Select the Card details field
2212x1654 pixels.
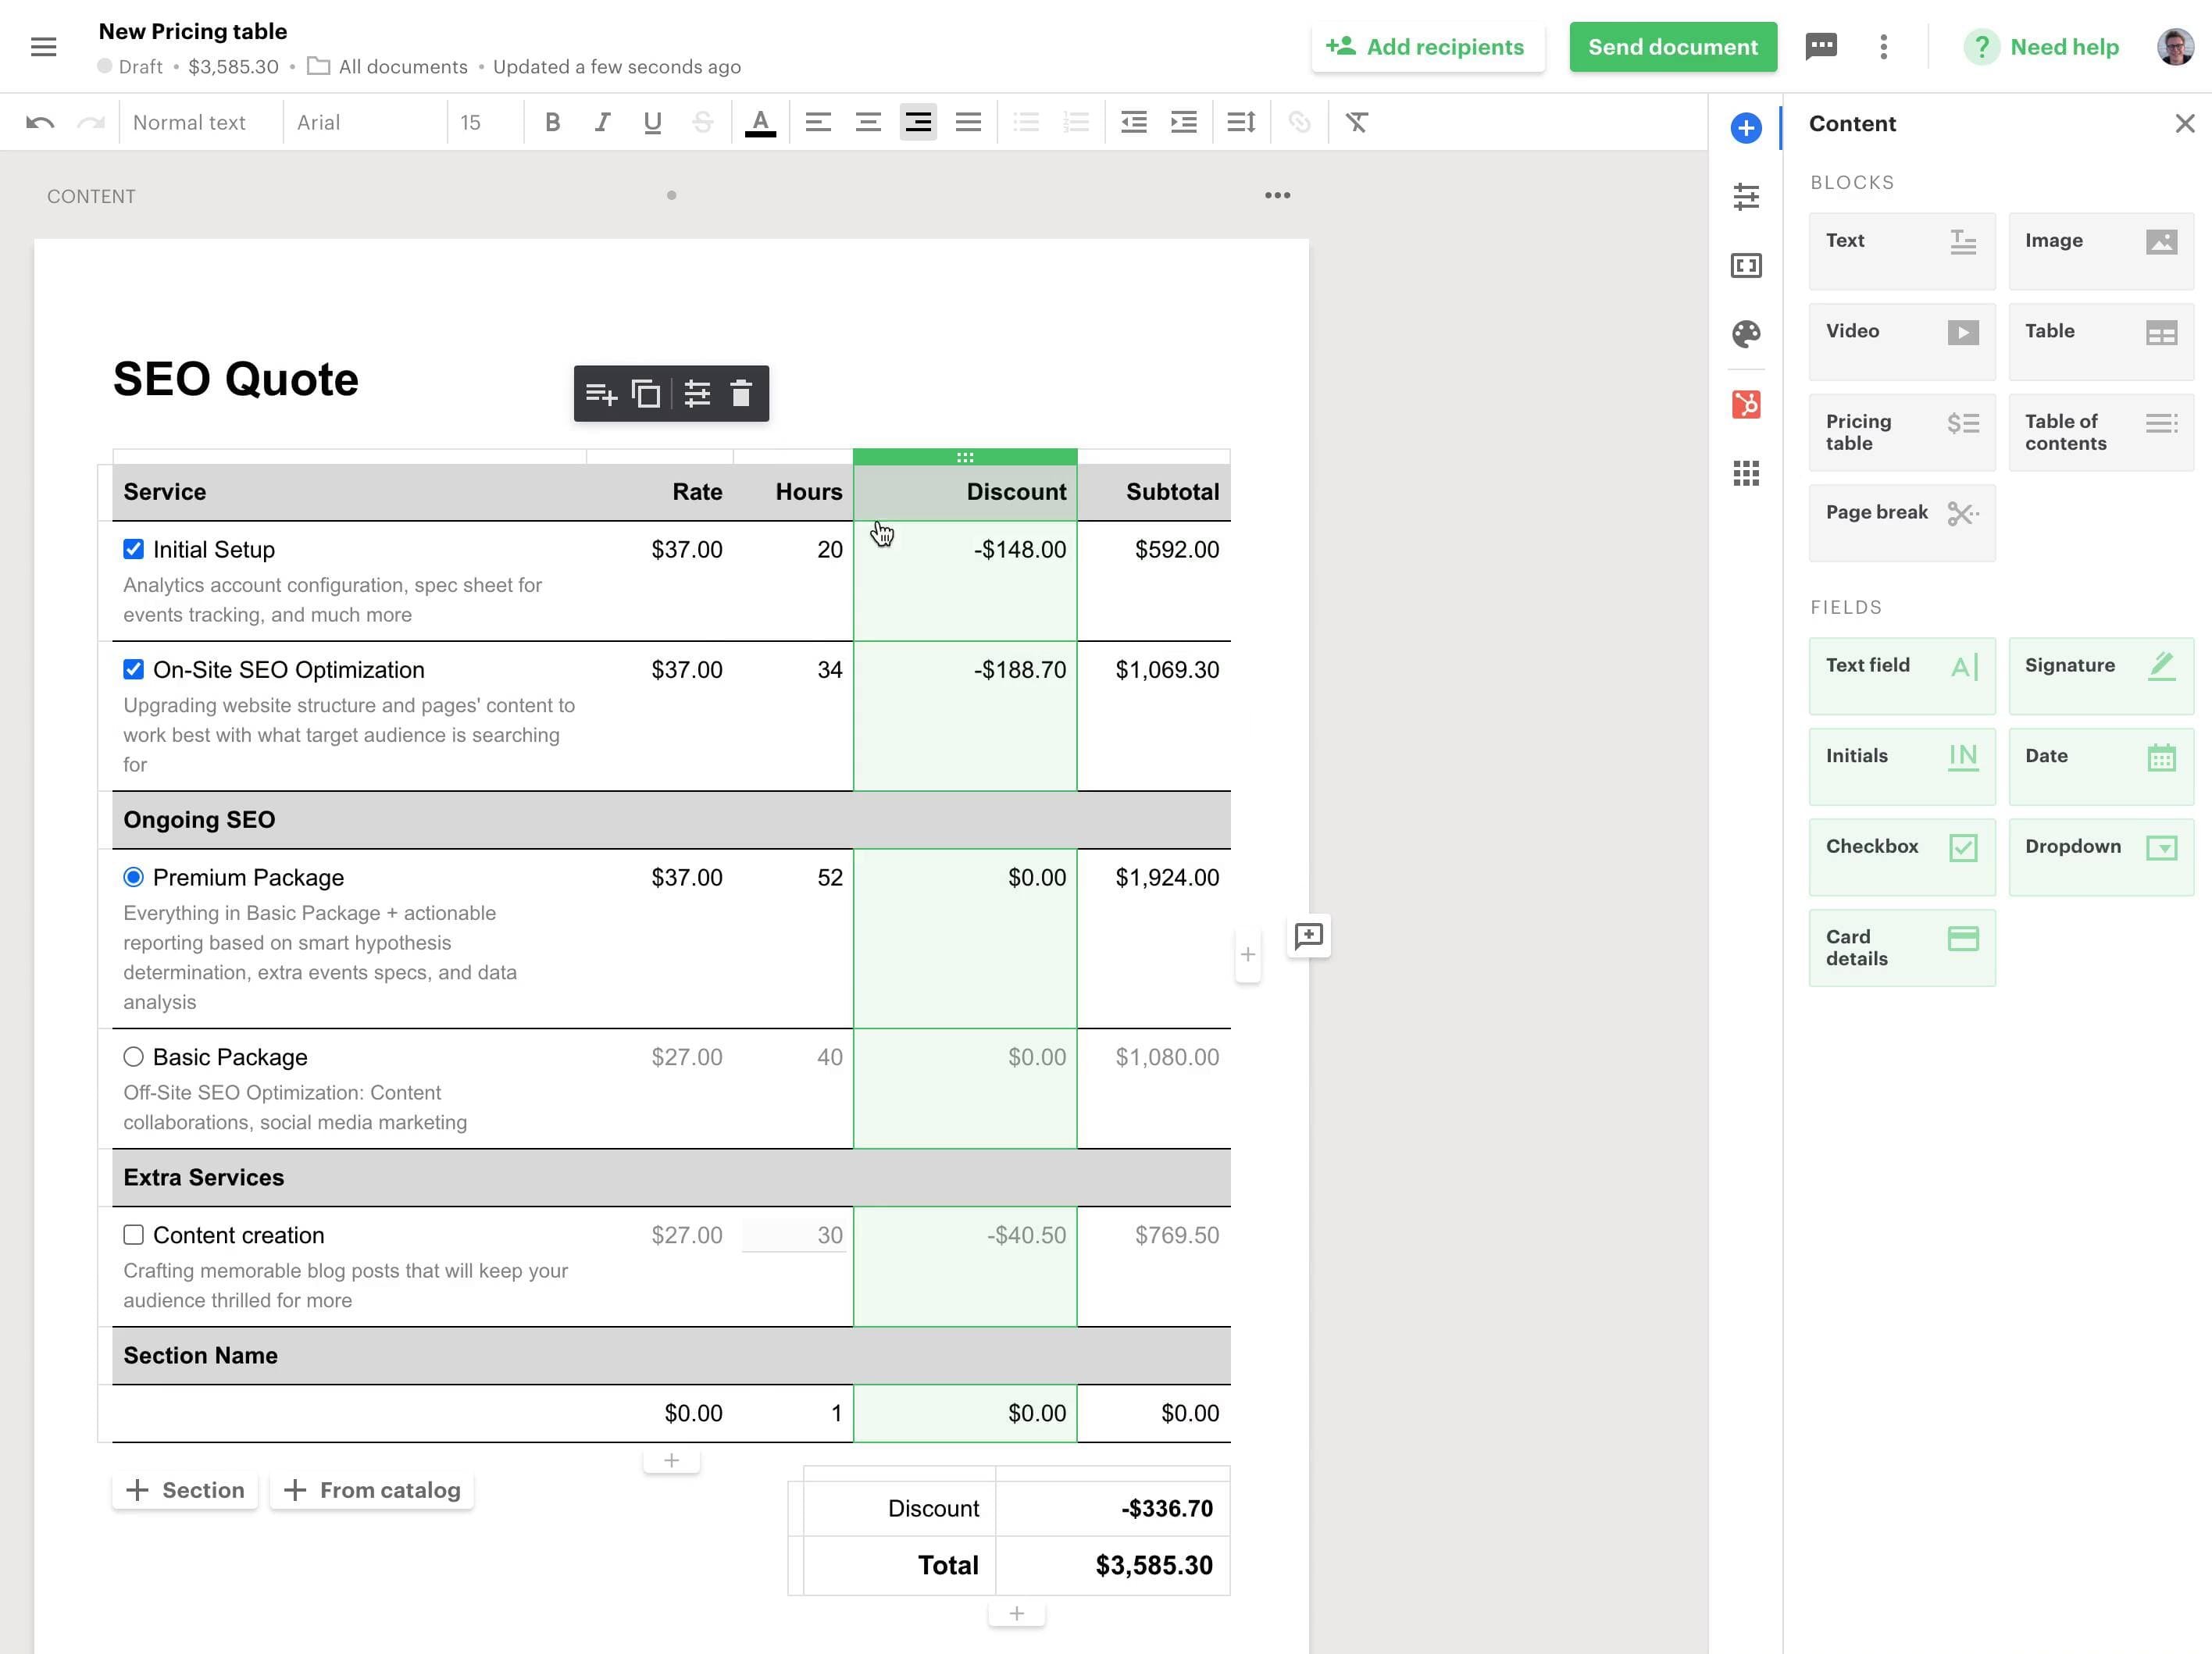[1901, 947]
